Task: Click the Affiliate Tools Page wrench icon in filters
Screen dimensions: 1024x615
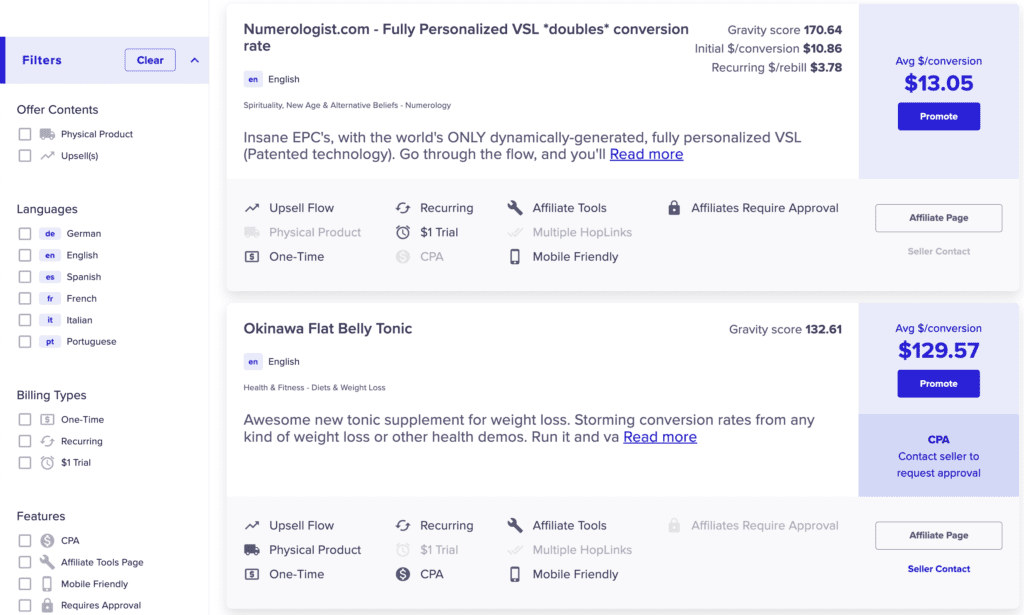Action: (47, 562)
